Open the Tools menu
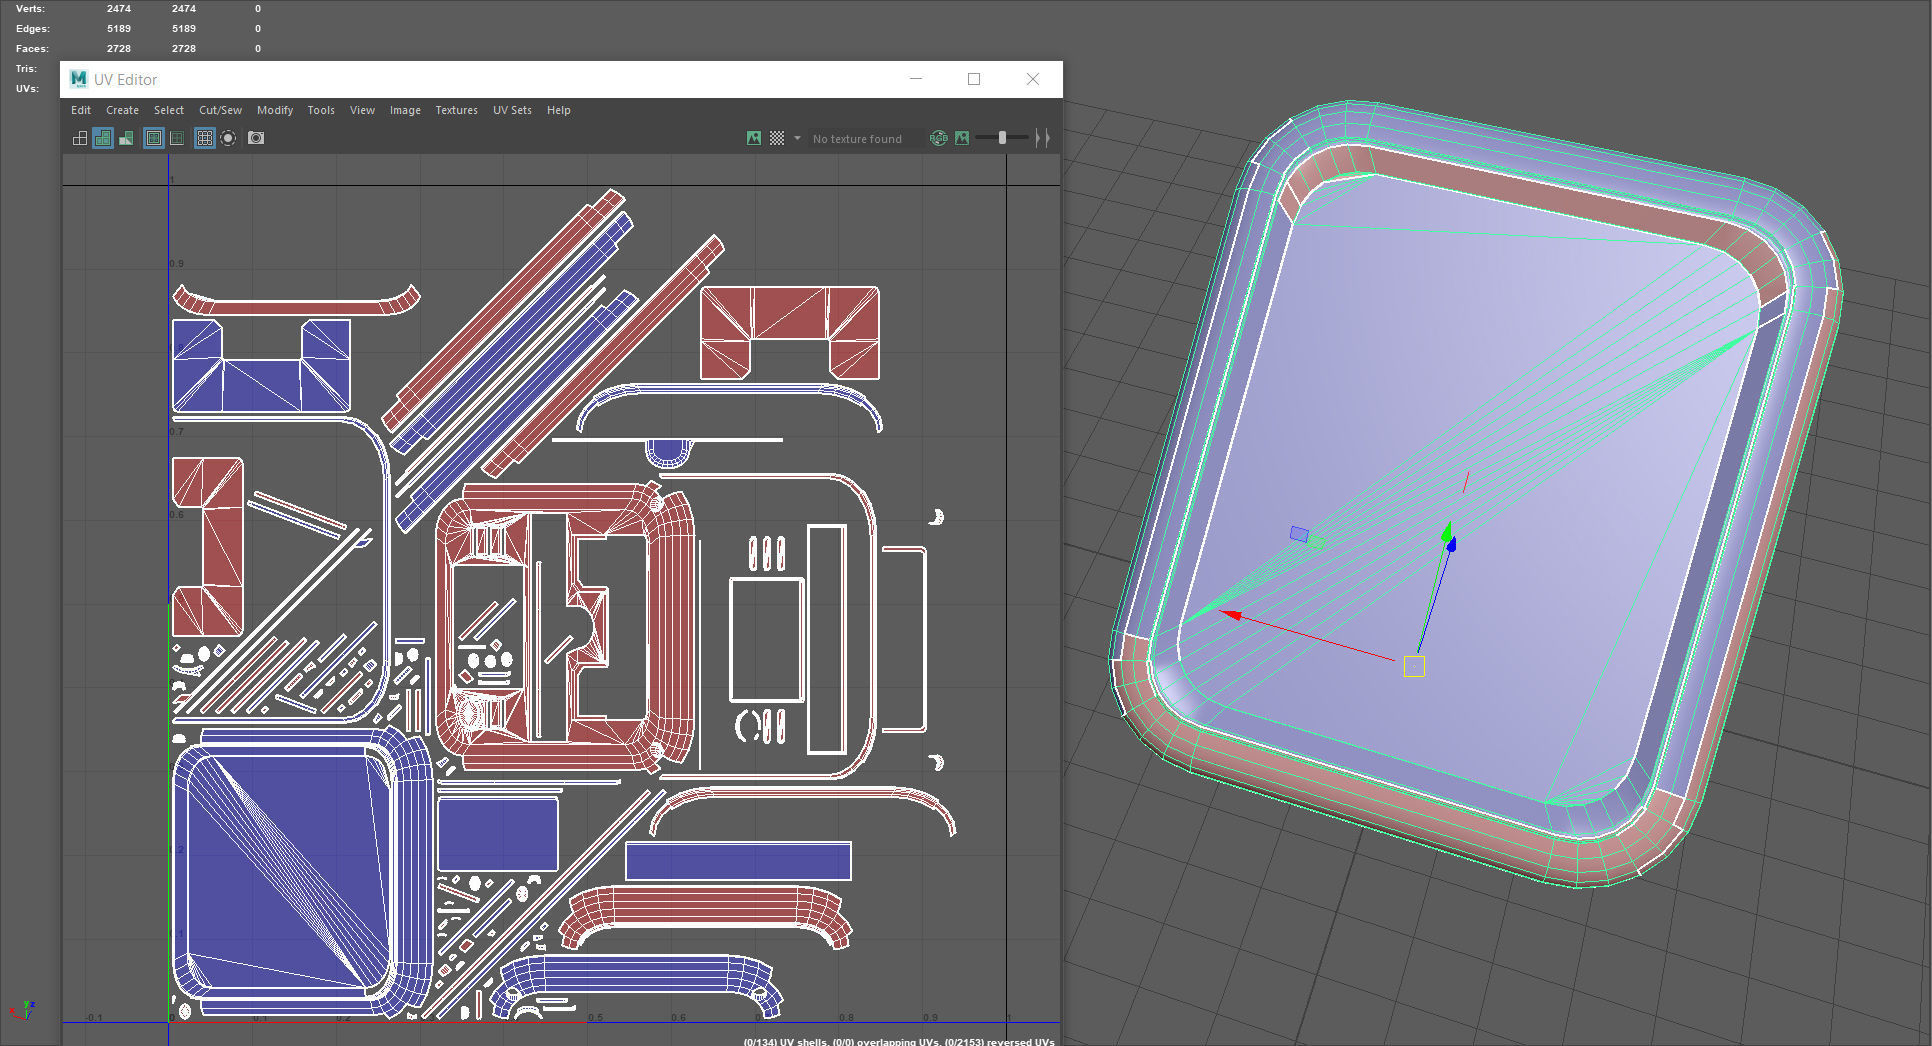The height and width of the screenshot is (1046, 1932). pyautogui.click(x=321, y=110)
